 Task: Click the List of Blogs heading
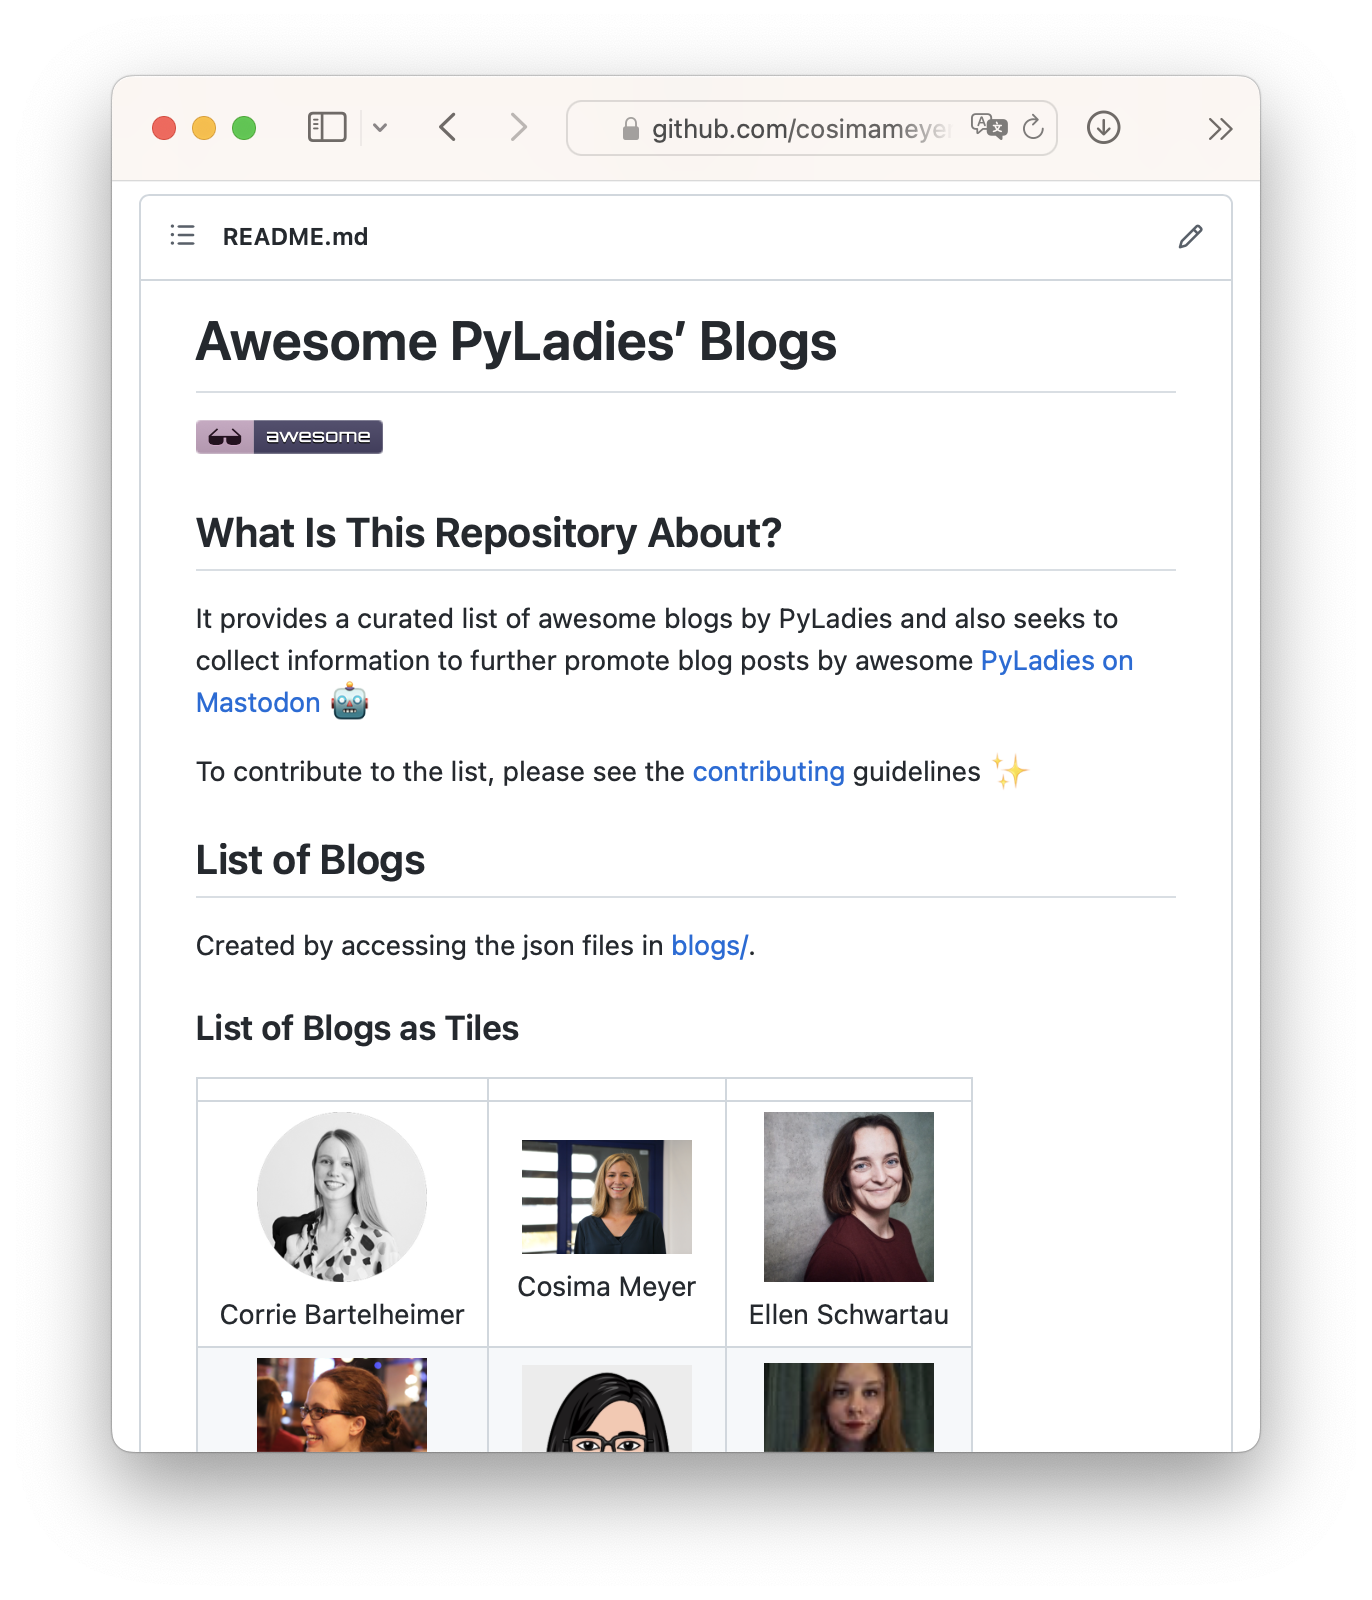[310, 860]
